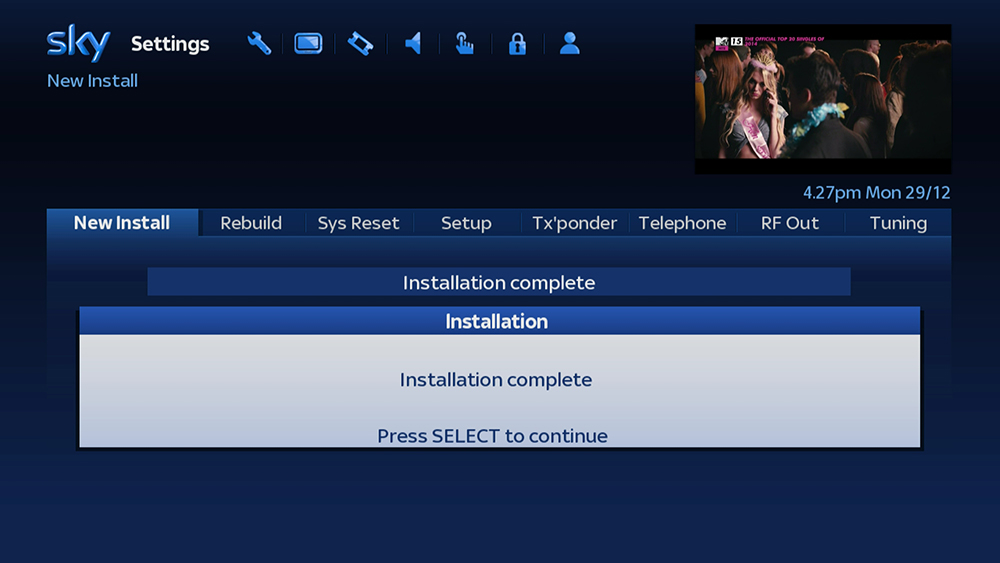The height and width of the screenshot is (563, 1000).
Task: Click the Installation dialog title bar
Action: (499, 321)
